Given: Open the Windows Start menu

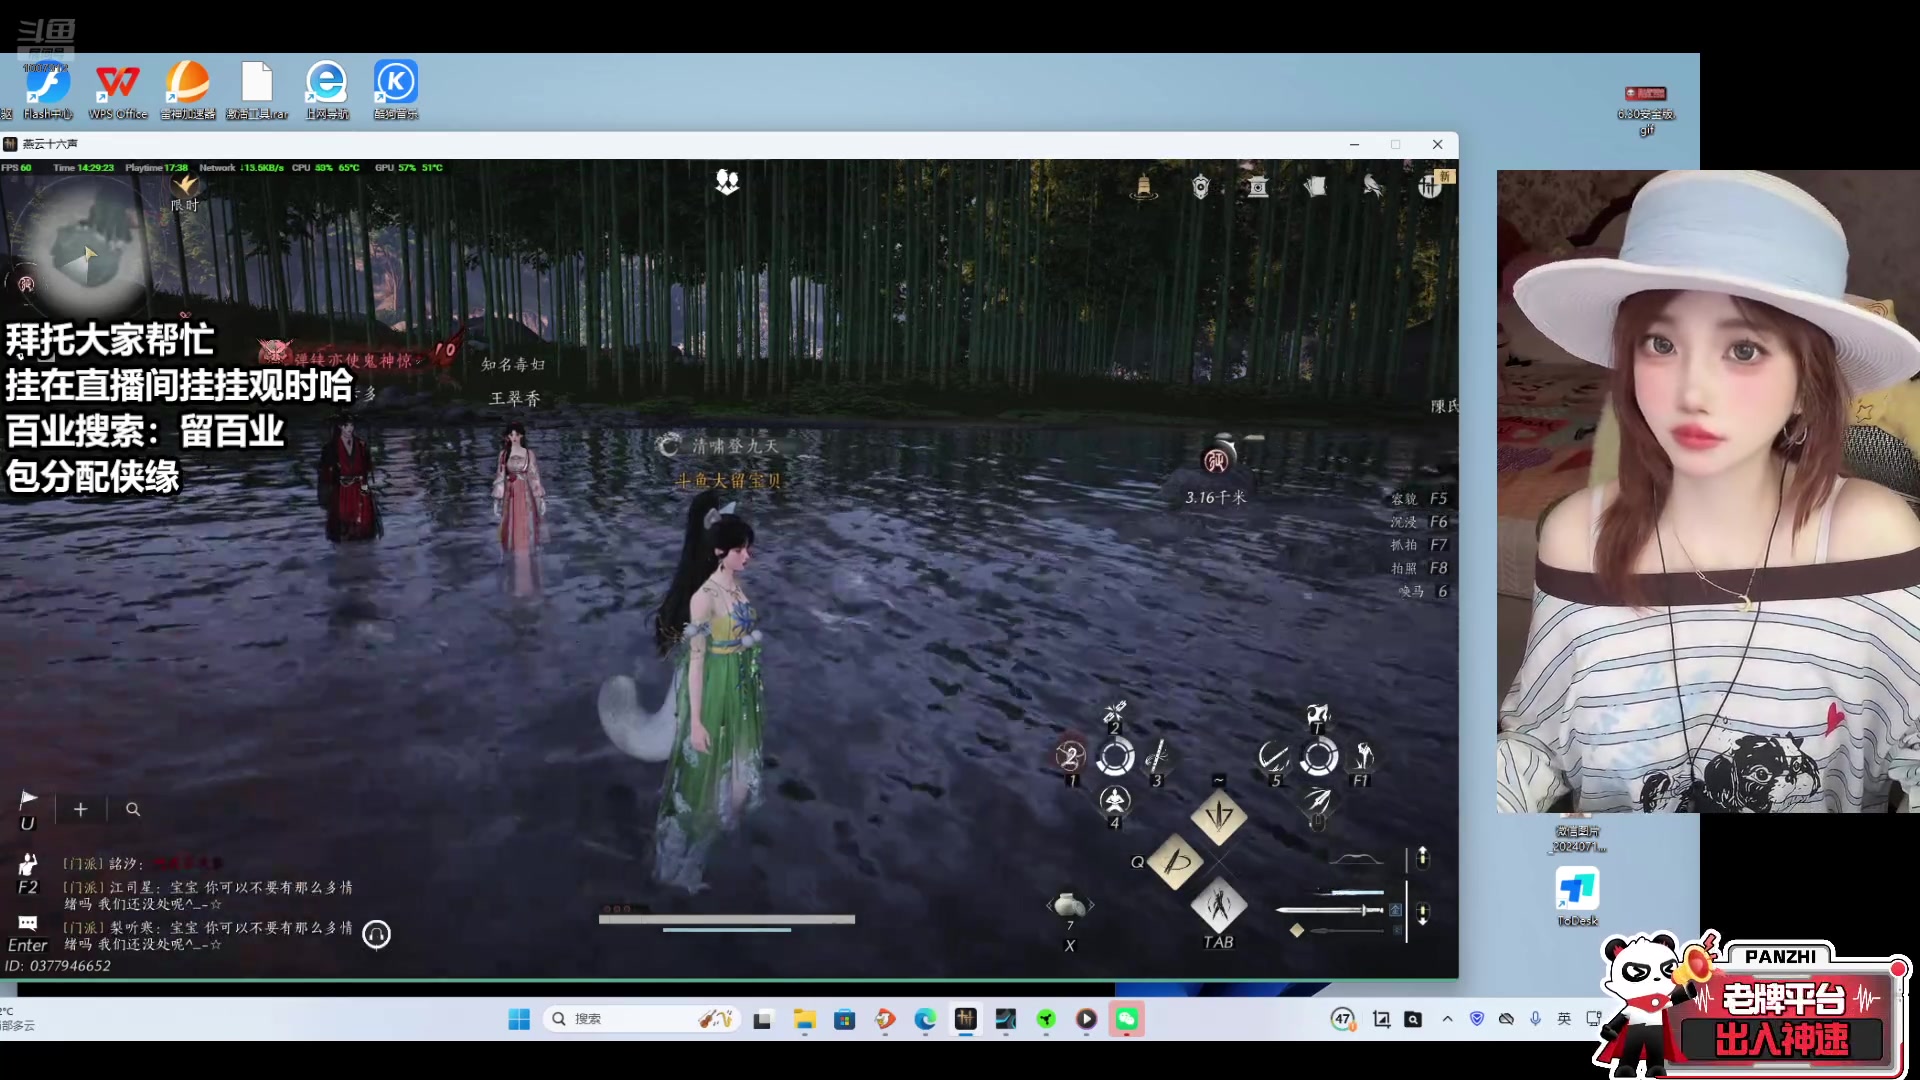Looking at the screenshot, I should click(519, 1019).
